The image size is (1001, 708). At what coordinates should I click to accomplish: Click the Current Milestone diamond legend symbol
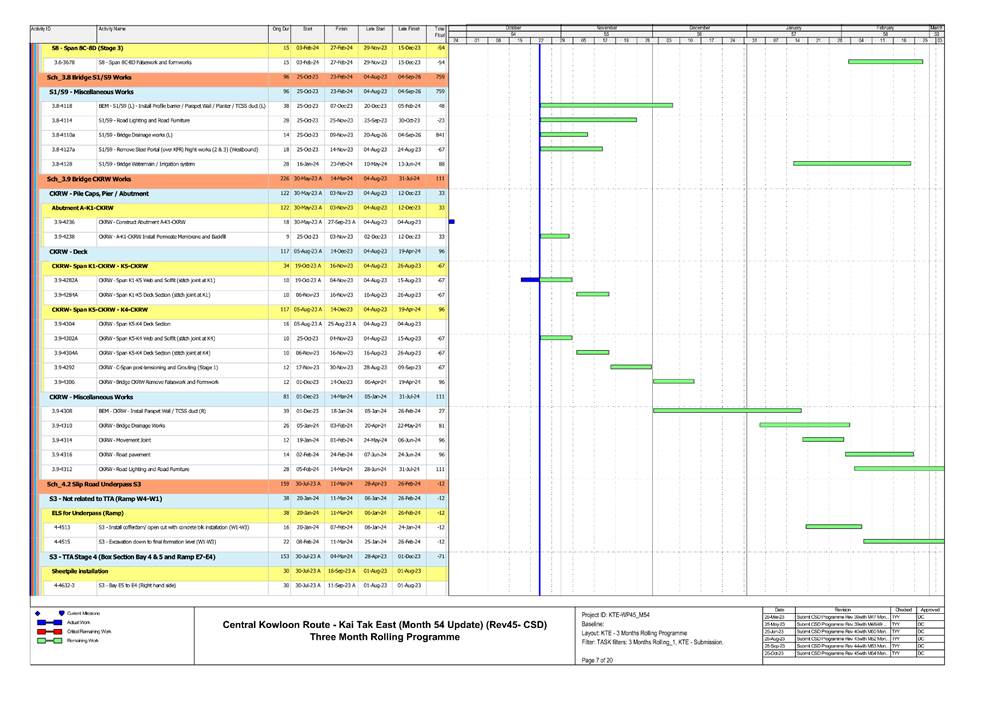(x=37, y=612)
